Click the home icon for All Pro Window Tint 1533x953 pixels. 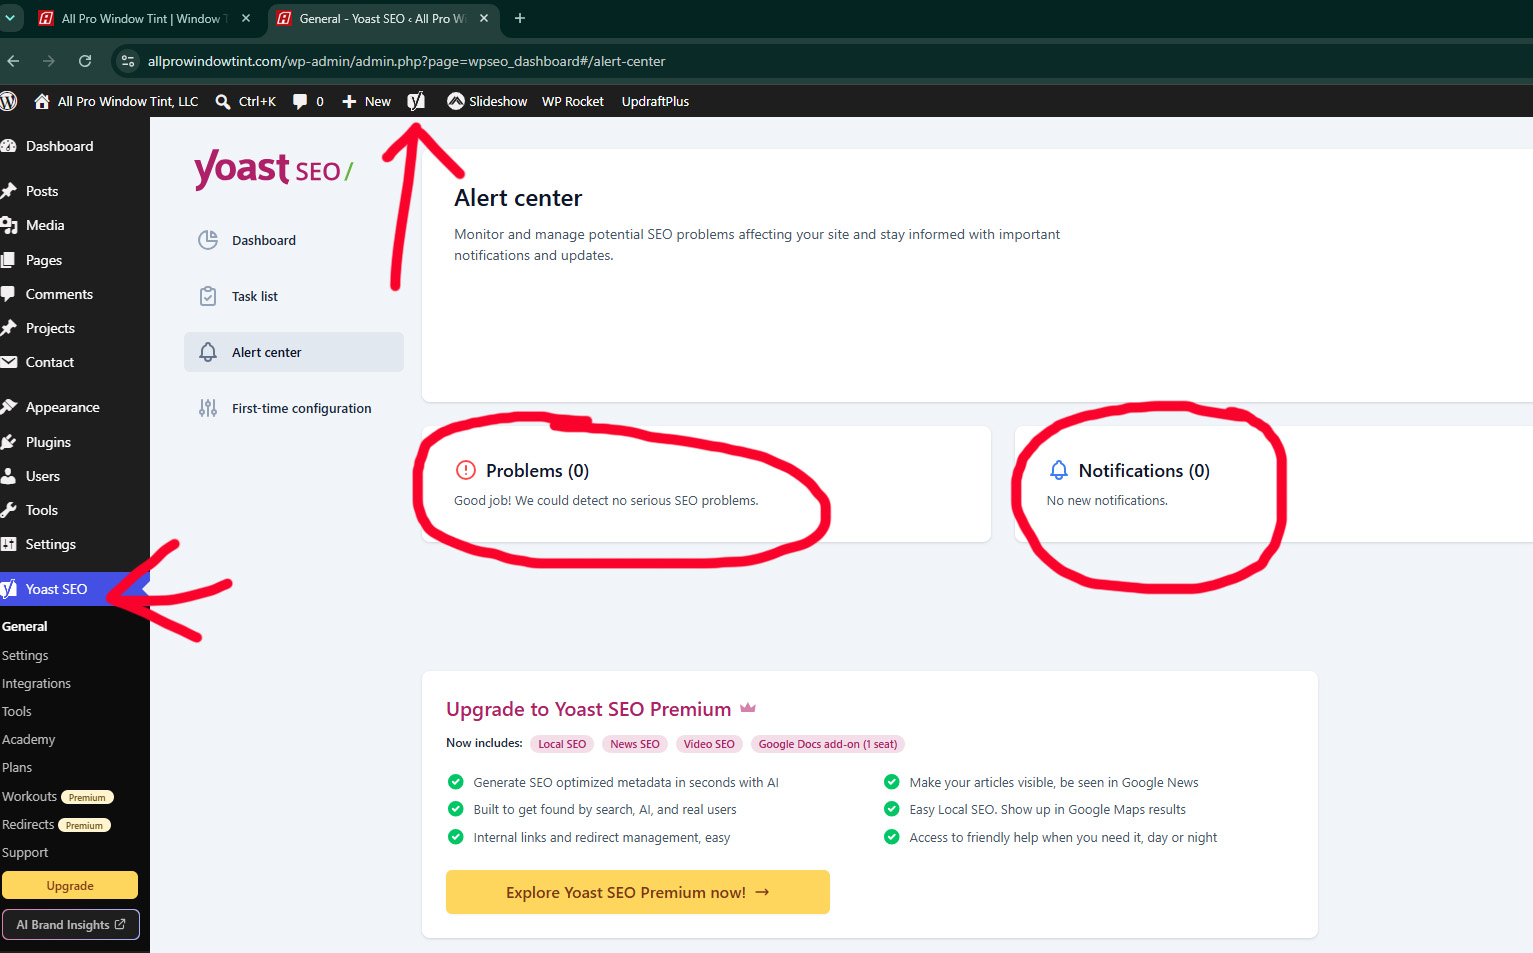click(42, 101)
